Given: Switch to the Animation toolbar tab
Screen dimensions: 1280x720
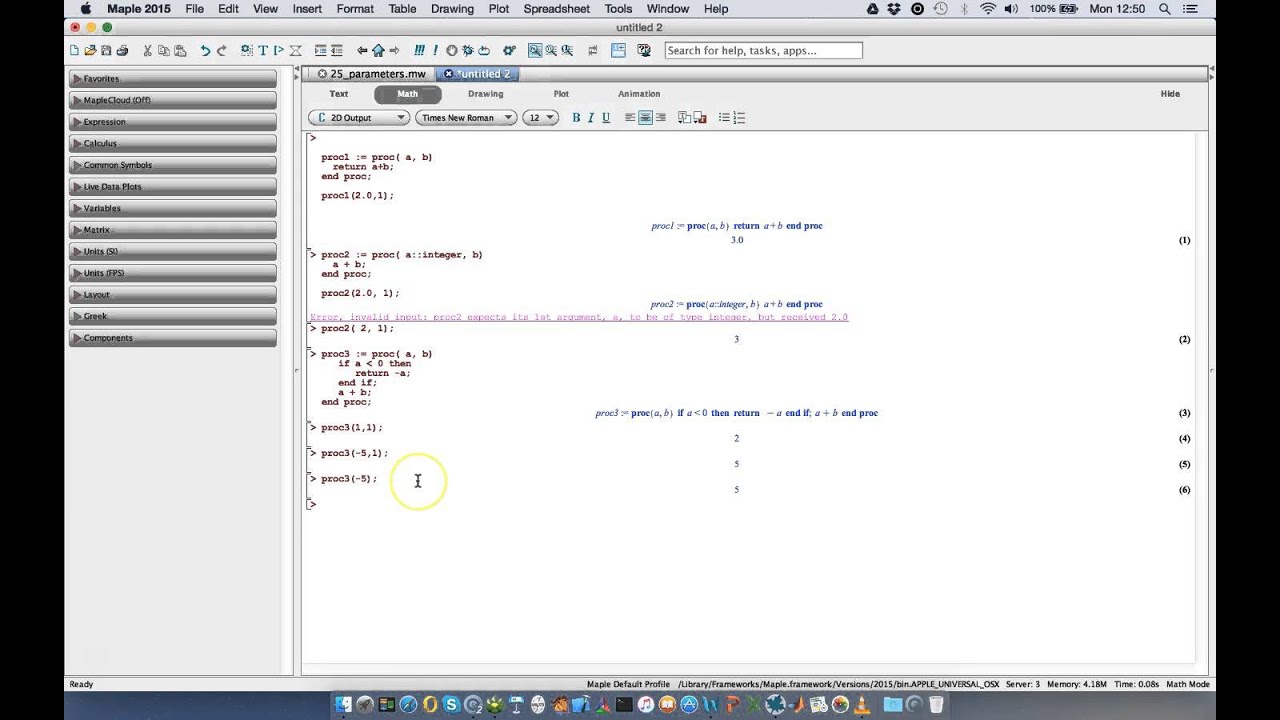Looking at the screenshot, I should tap(639, 94).
